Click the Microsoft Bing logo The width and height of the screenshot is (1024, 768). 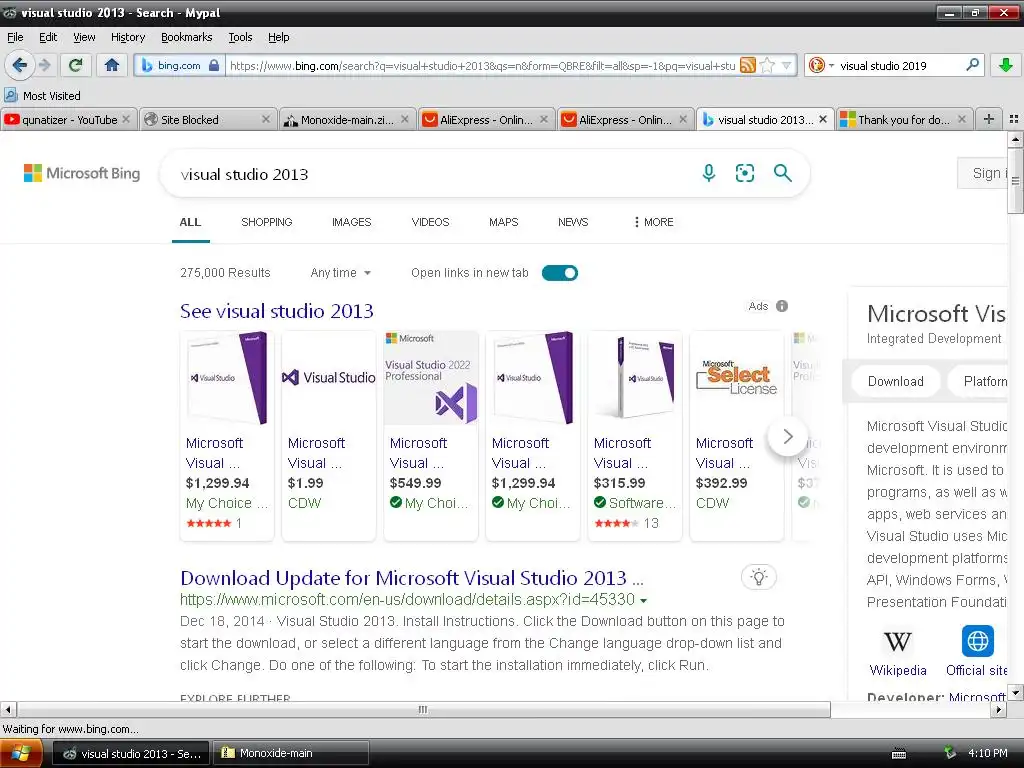click(82, 173)
